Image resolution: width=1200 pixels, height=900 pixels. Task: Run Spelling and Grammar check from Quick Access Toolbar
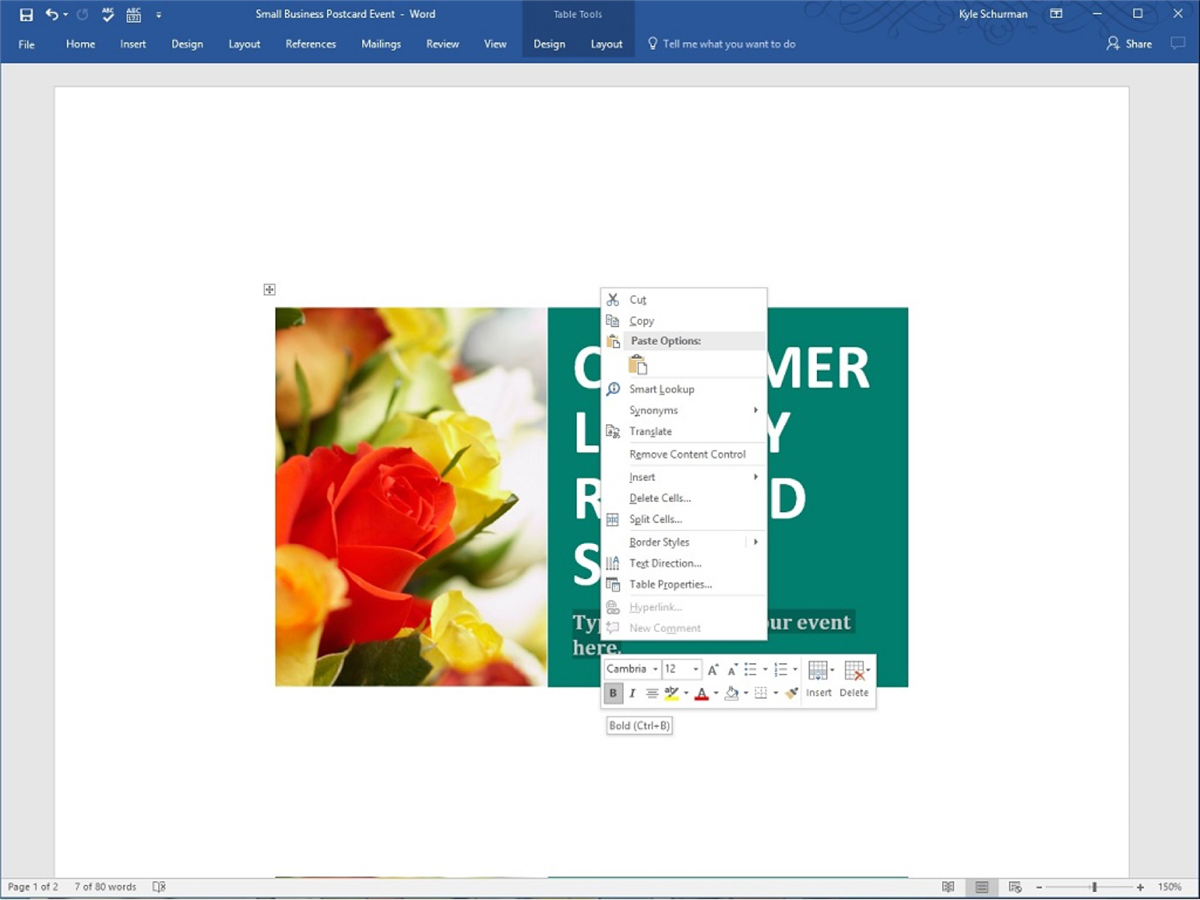pos(106,13)
